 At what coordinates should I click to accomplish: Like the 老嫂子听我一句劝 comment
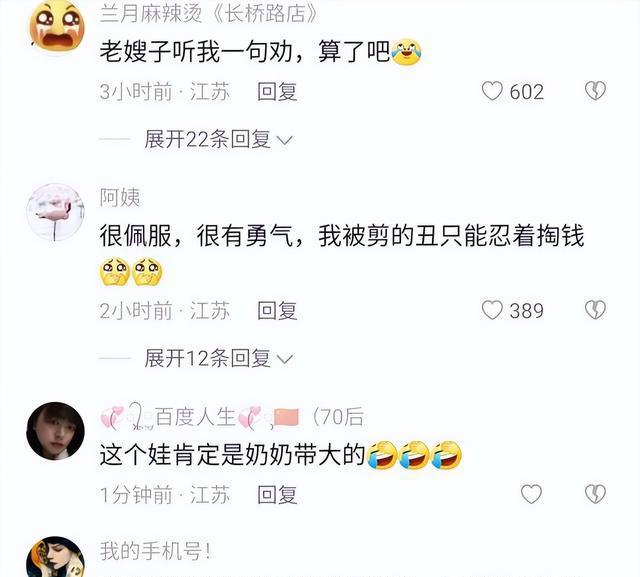(x=492, y=91)
